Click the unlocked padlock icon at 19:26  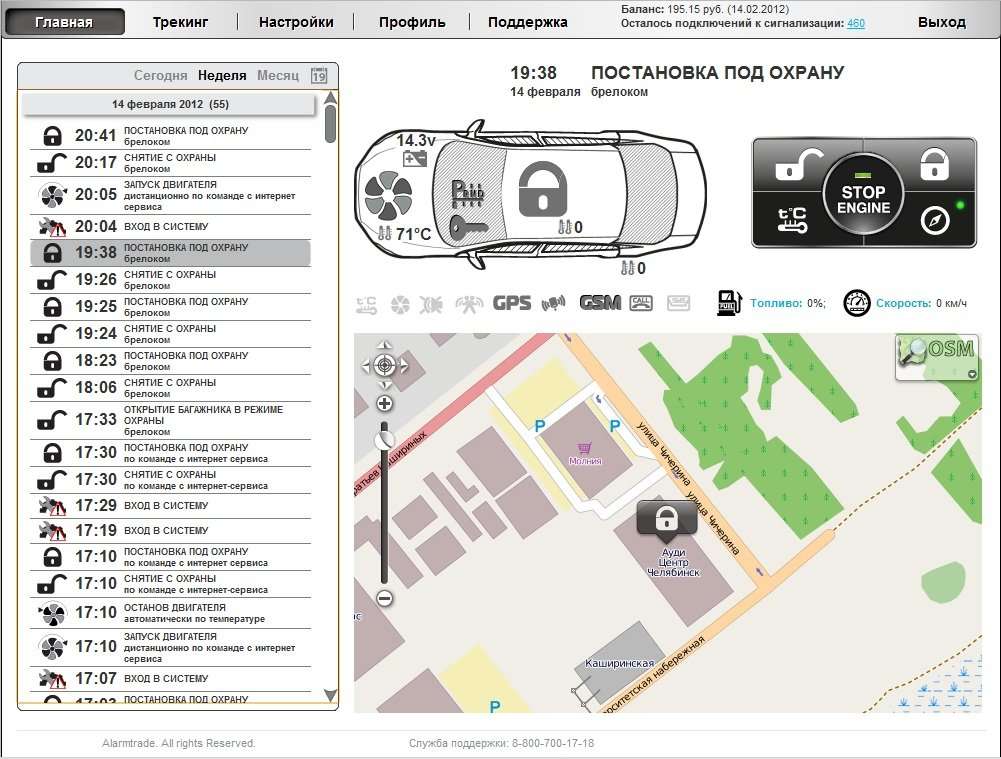52,280
